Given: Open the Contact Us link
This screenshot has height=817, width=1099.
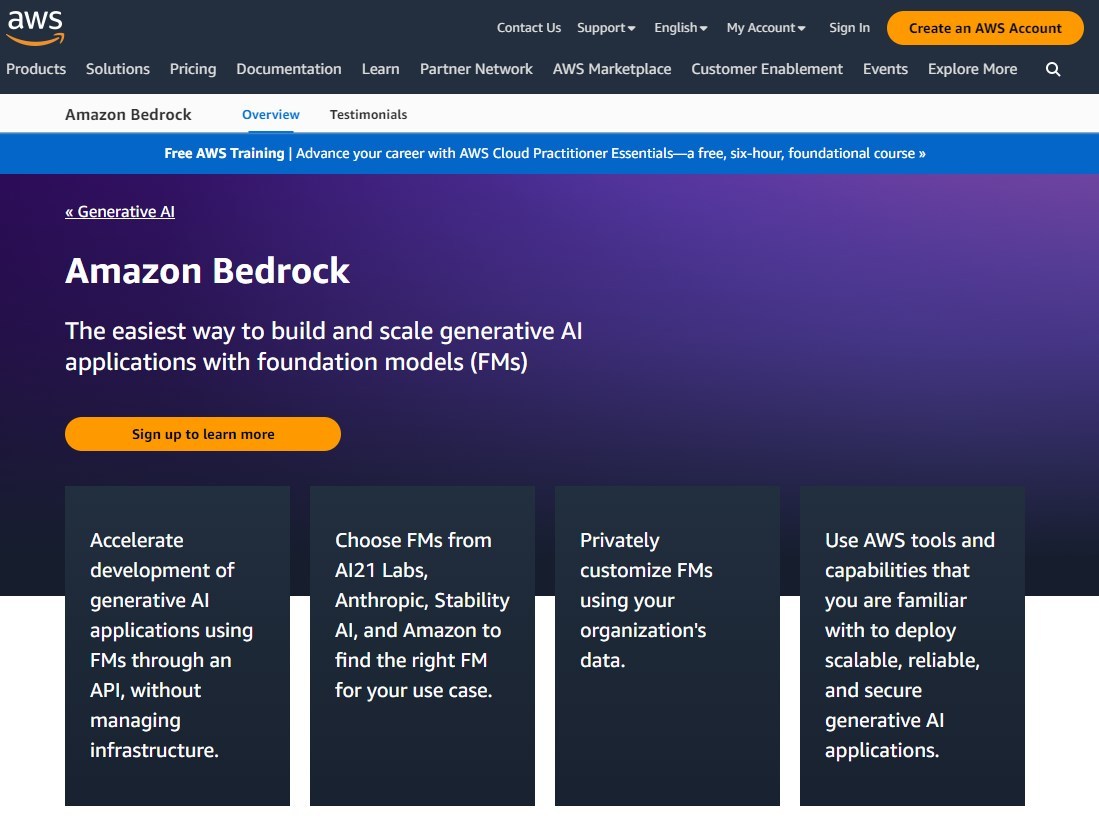Looking at the screenshot, I should click(x=528, y=28).
